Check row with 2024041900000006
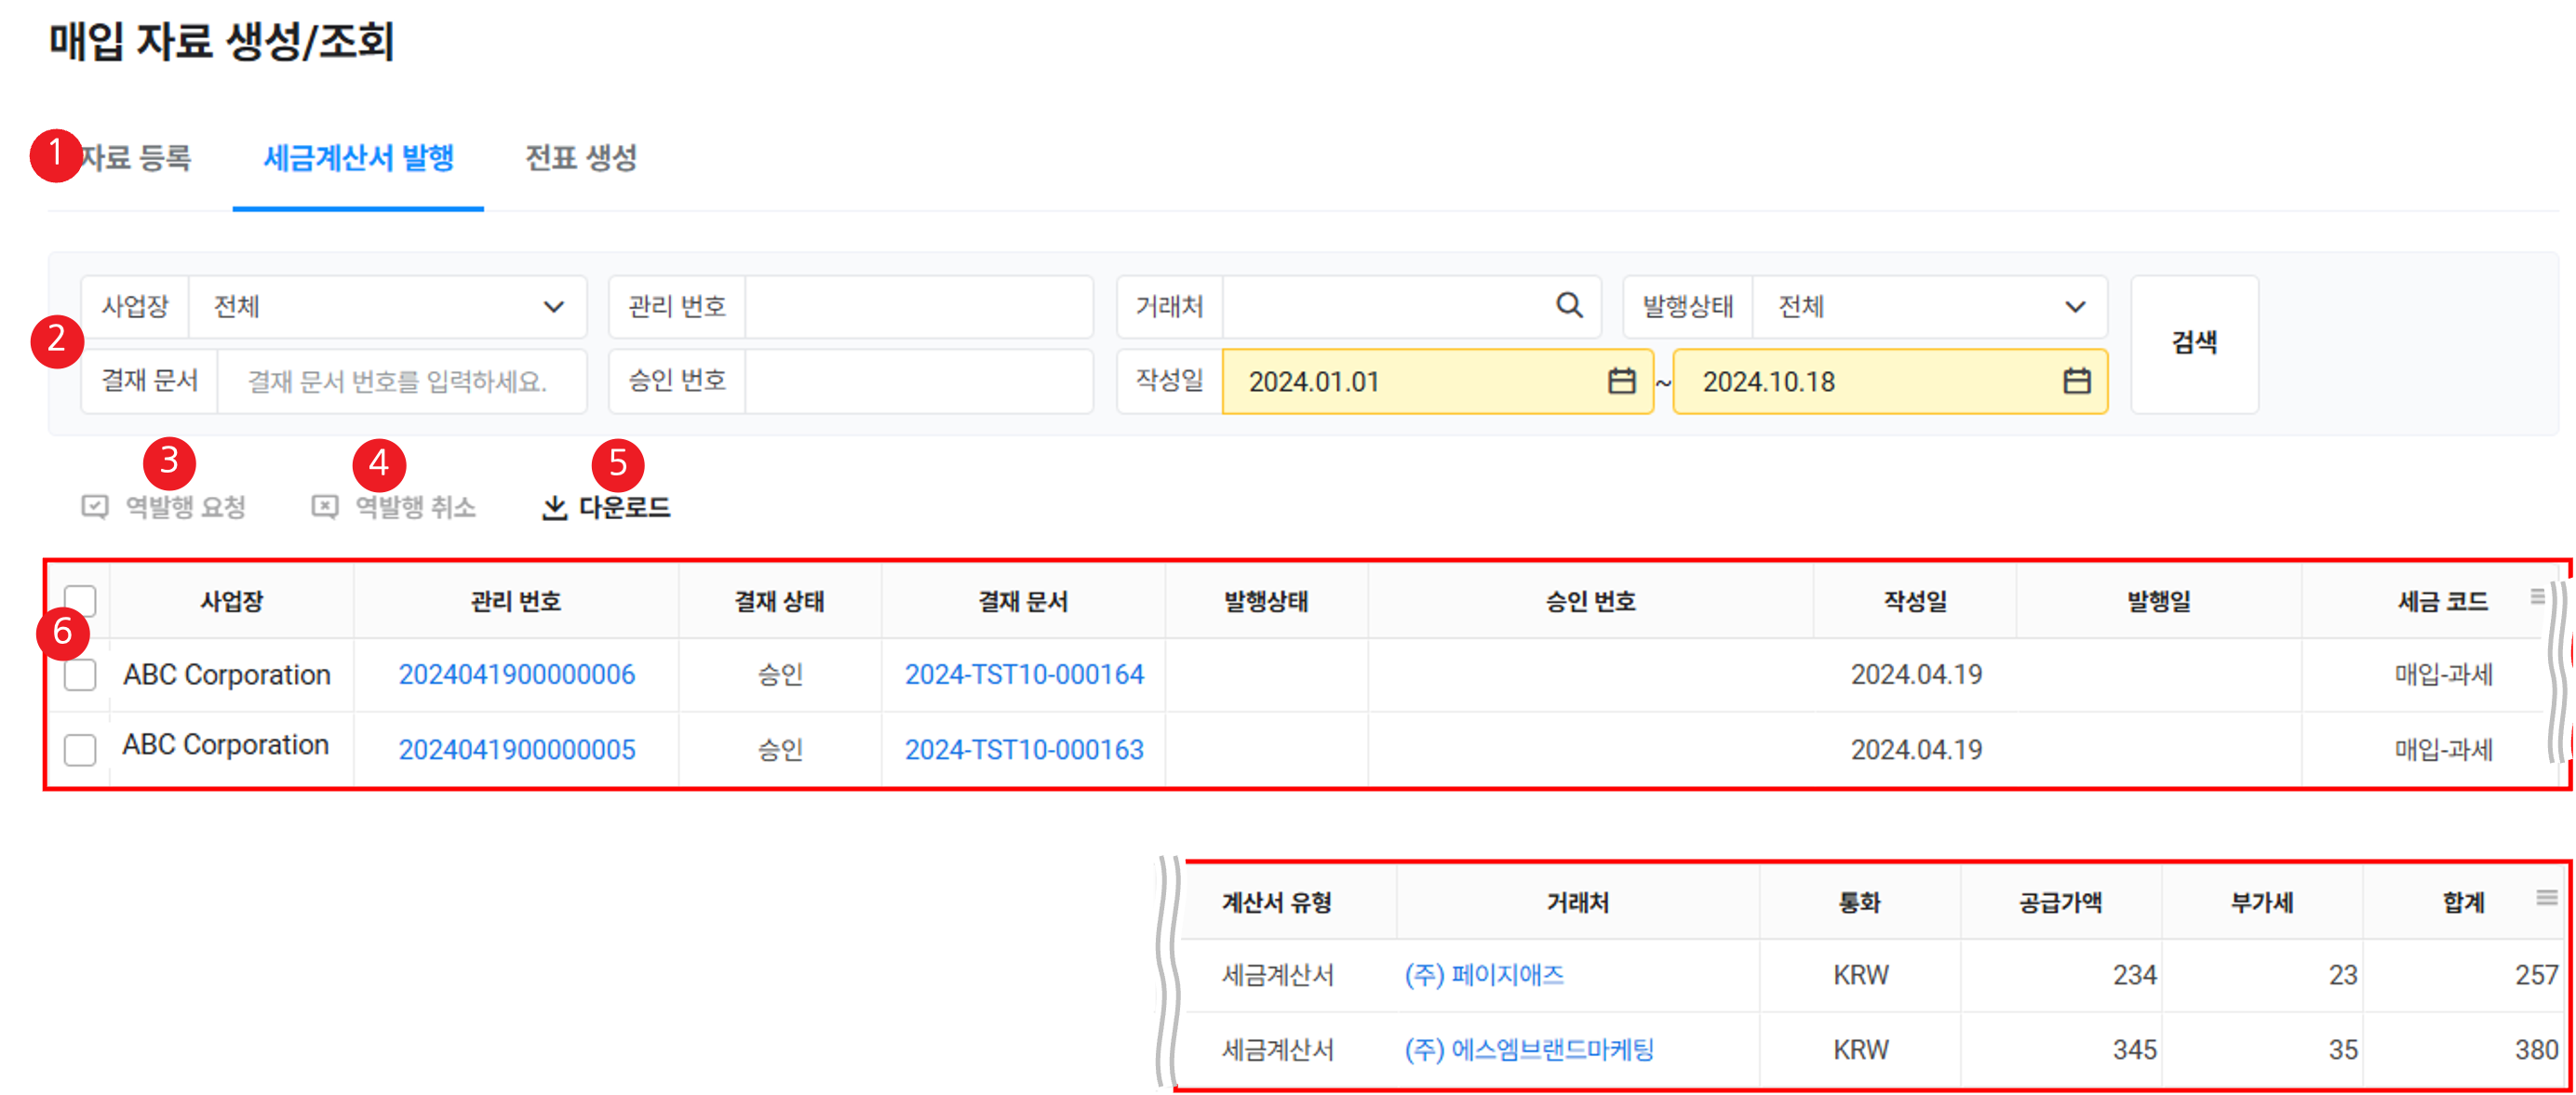Image resolution: width=2576 pixels, height=1095 pixels. (80, 675)
